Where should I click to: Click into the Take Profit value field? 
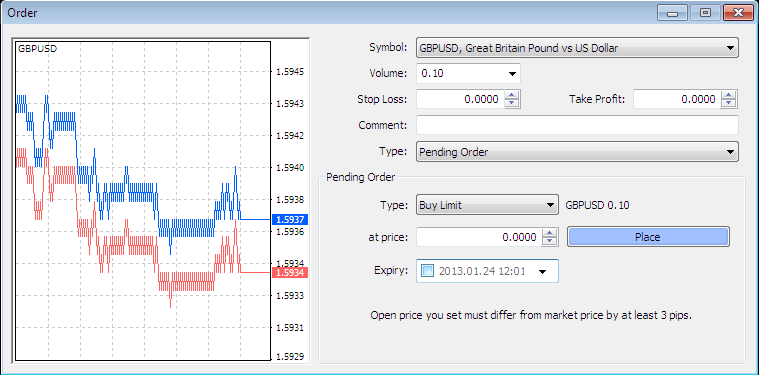coord(677,99)
